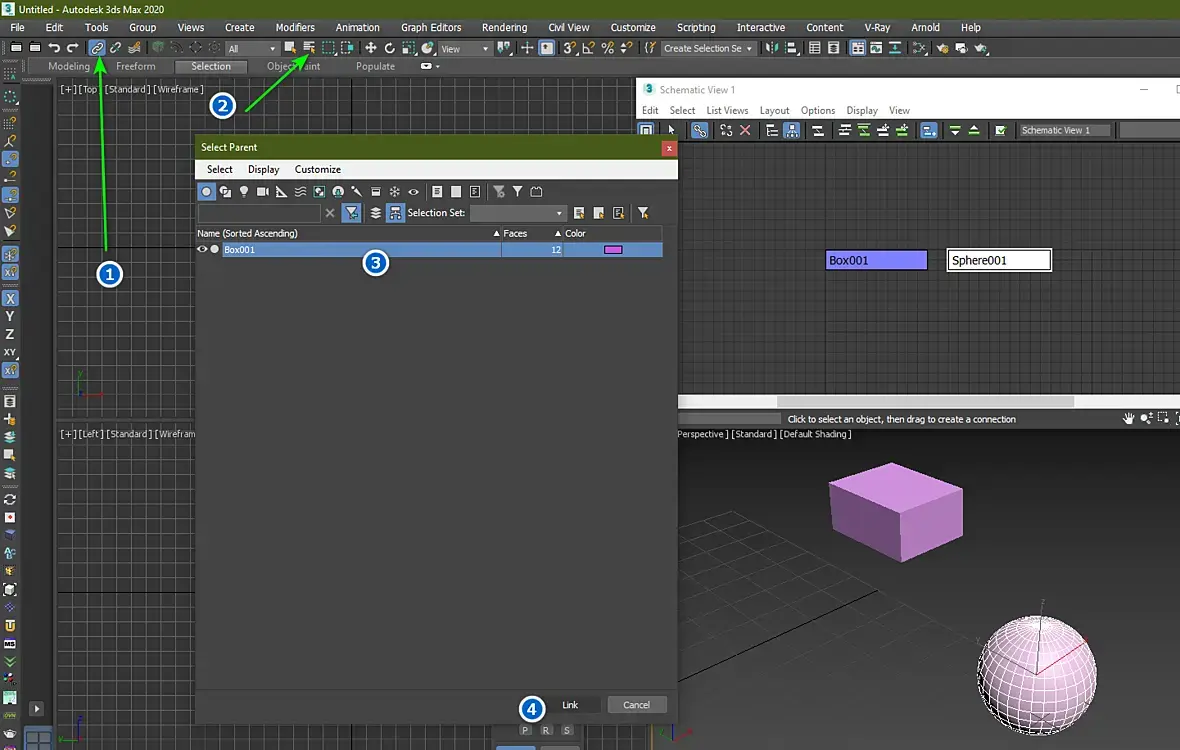1180x750 pixels.
Task: Click the Unlink Selection icon
Action: [116, 48]
